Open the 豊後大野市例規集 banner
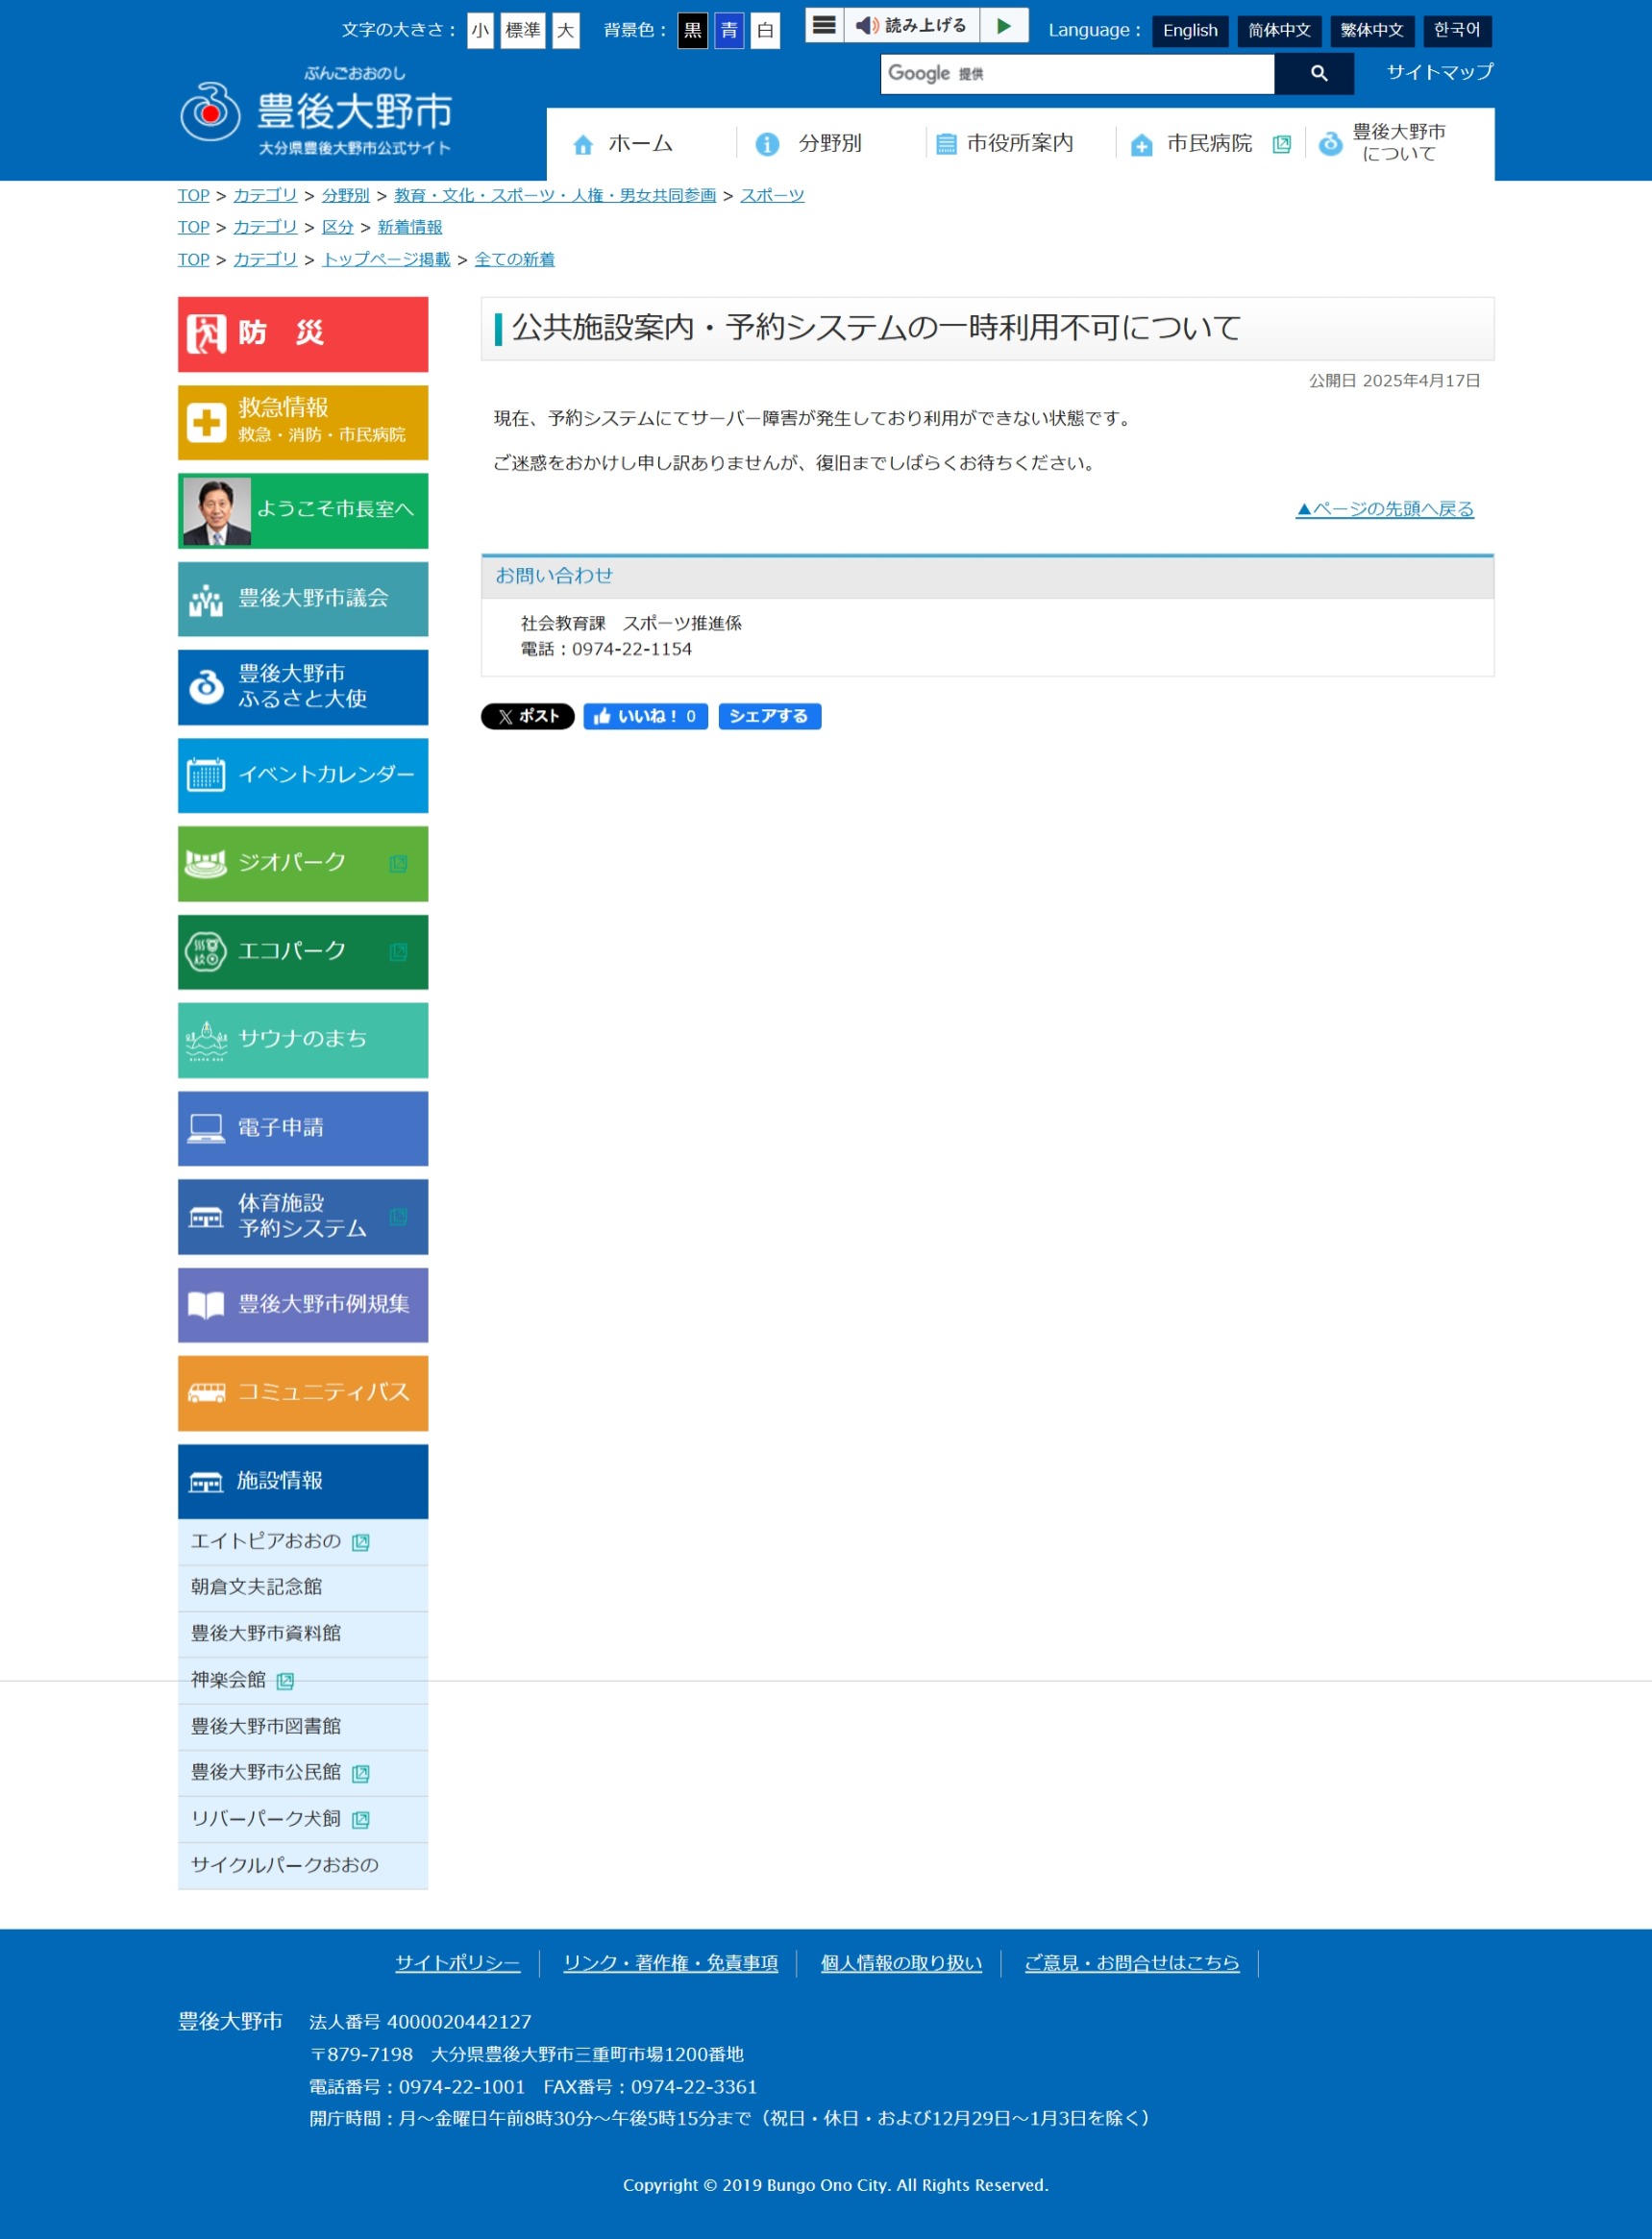Viewport: 1652px width, 2239px height. (x=303, y=1306)
